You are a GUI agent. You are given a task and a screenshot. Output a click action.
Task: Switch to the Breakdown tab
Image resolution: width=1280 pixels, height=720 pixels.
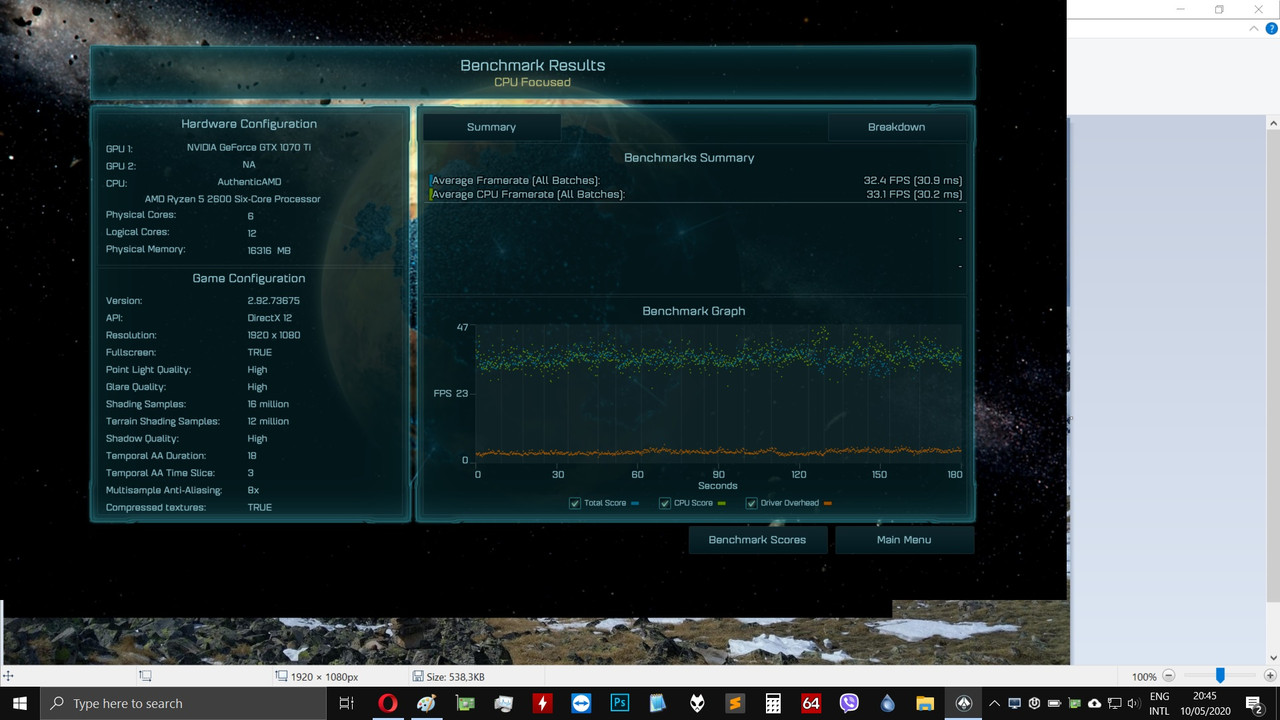pos(896,127)
